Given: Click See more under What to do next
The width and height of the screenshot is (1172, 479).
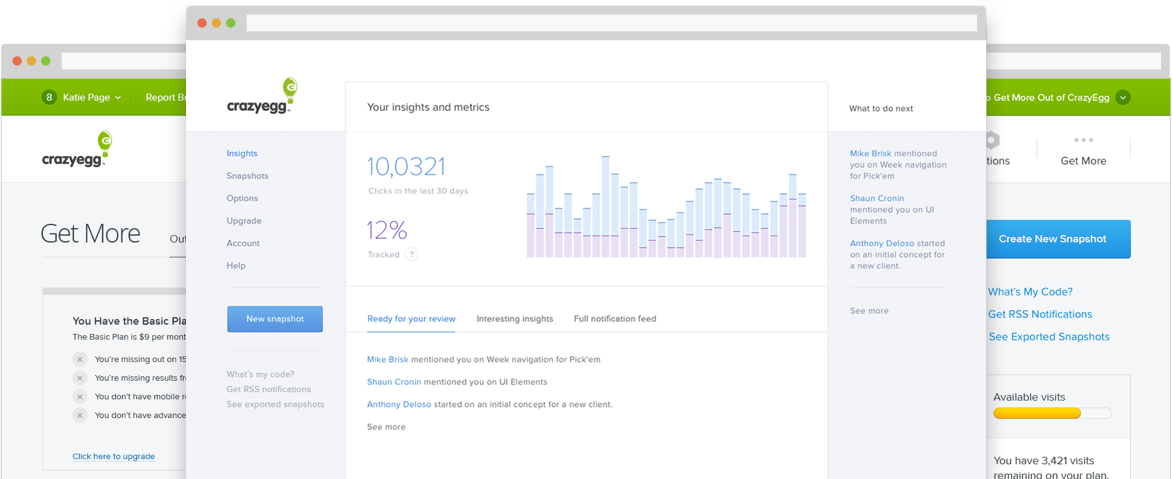Looking at the screenshot, I should click(869, 310).
